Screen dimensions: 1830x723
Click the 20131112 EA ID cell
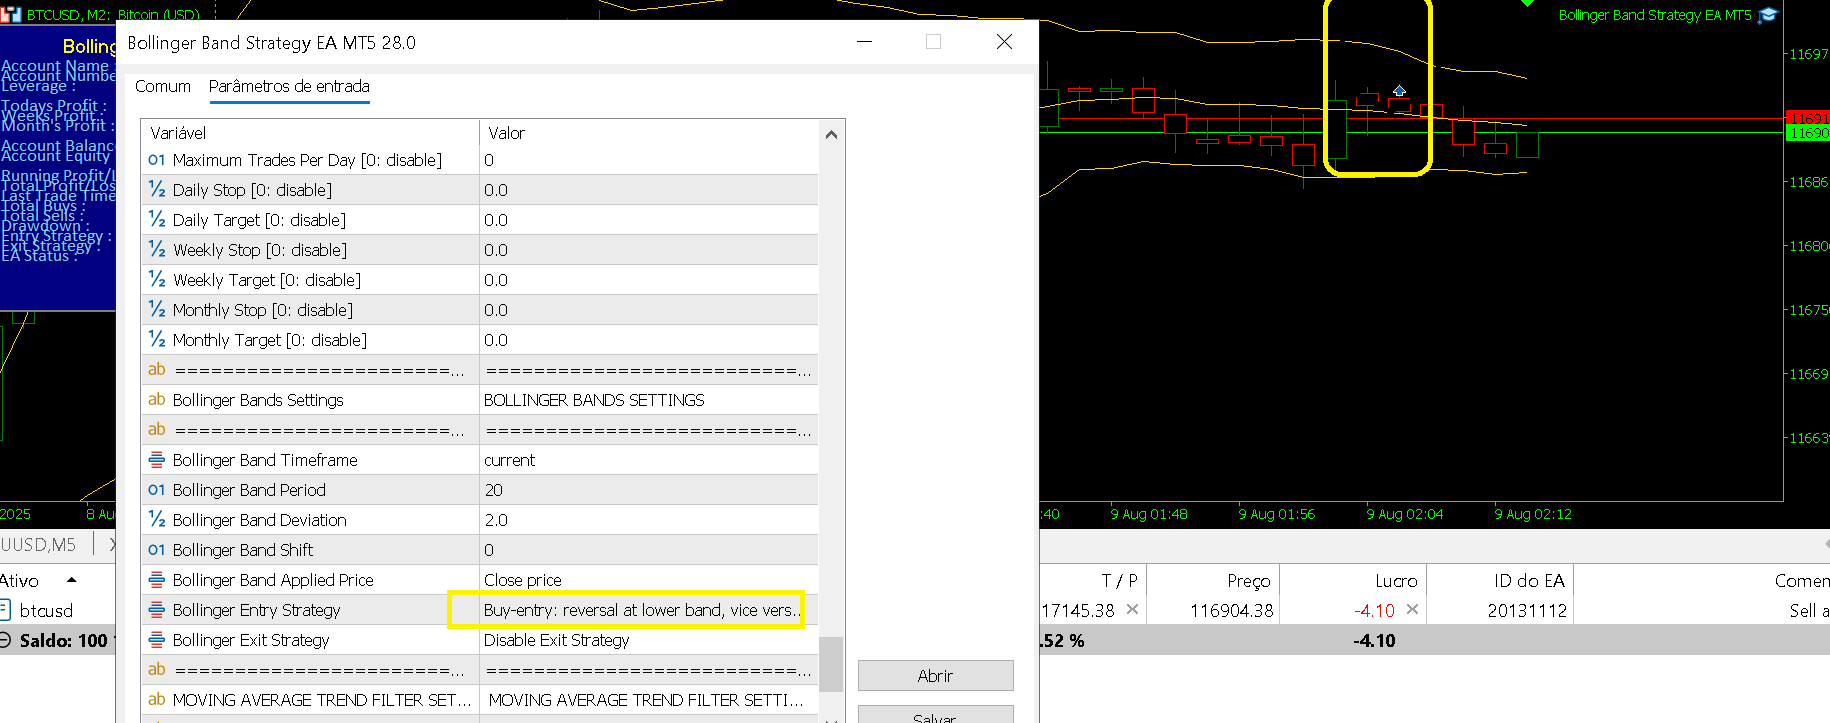1527,610
